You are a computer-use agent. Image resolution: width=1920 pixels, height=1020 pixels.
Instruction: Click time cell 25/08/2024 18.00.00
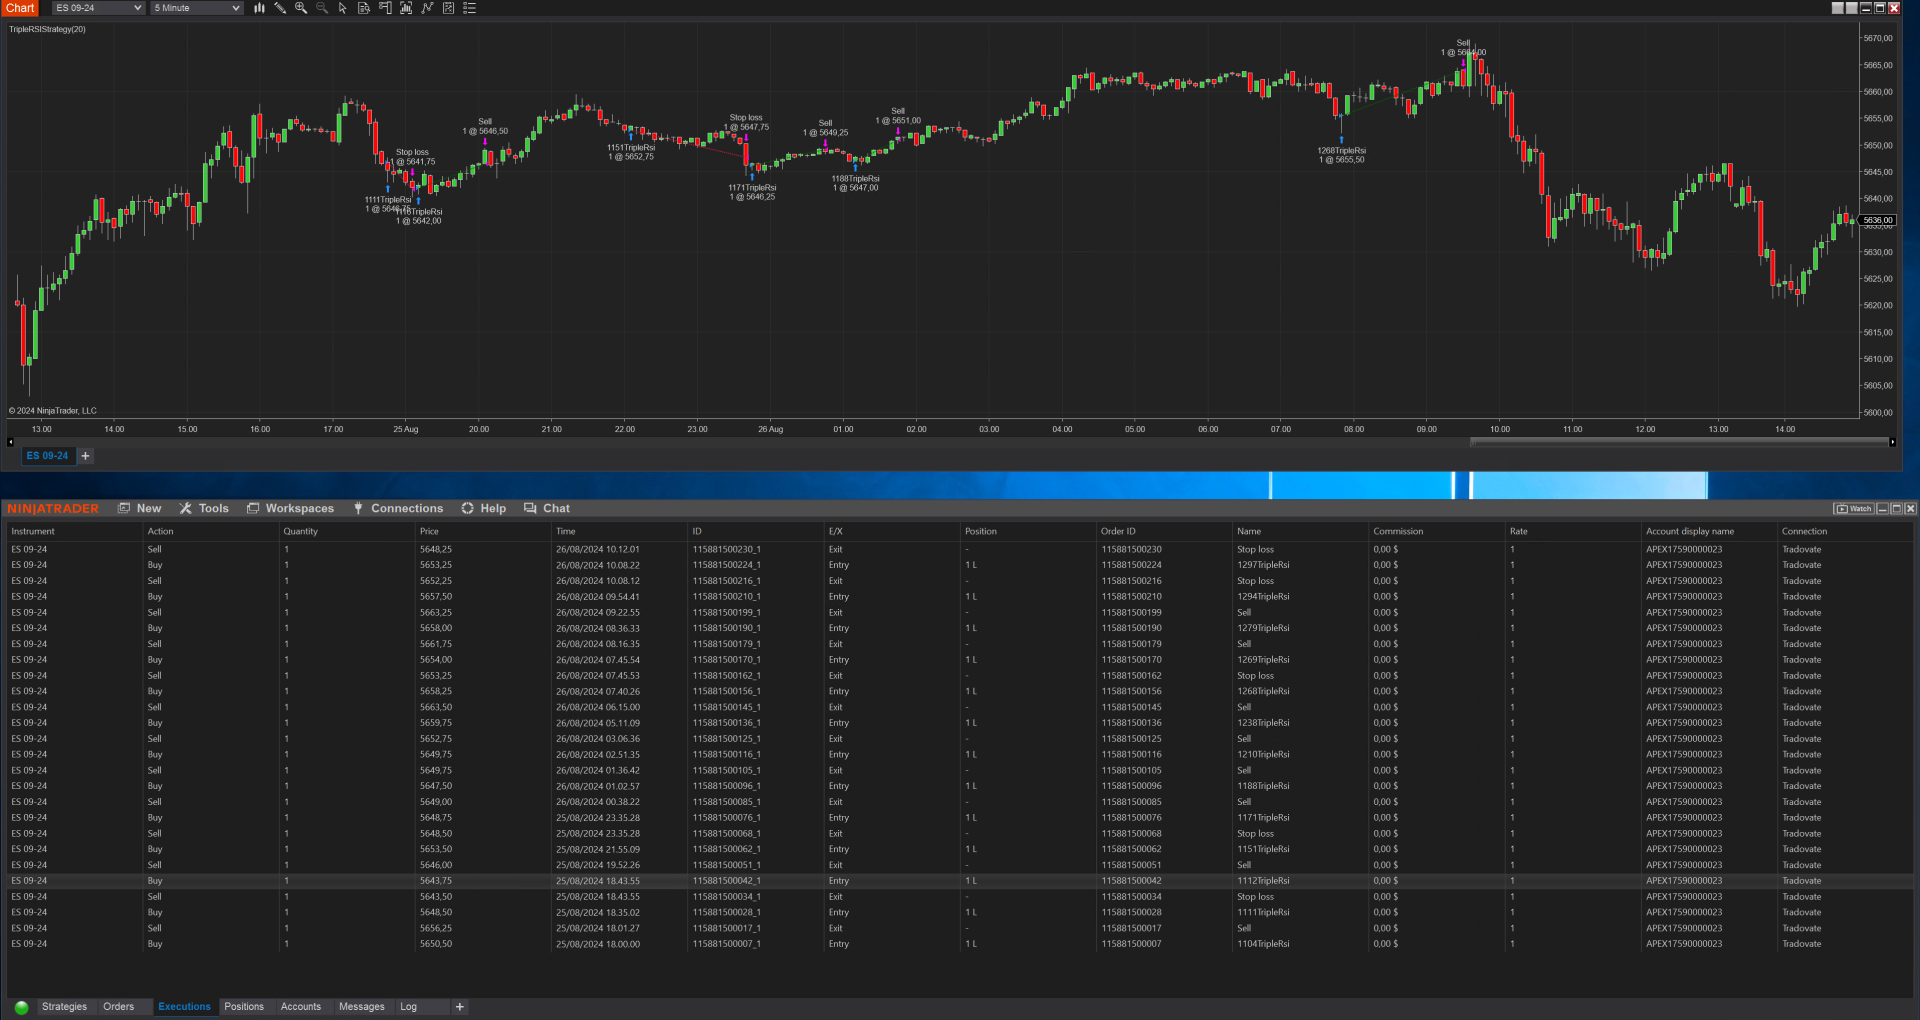click(598, 944)
